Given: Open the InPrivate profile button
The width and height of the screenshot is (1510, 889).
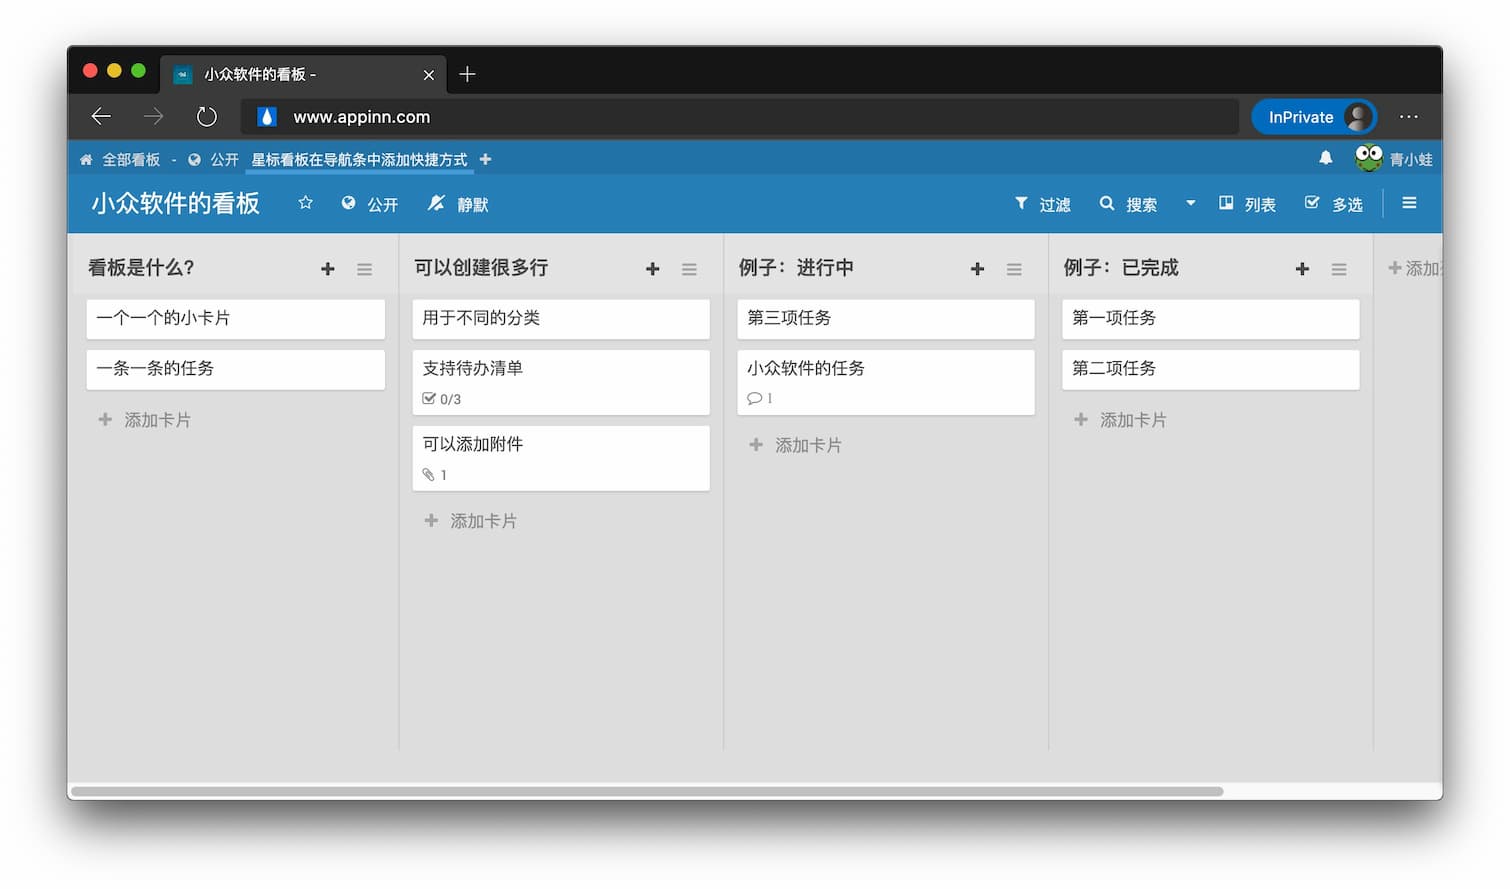Looking at the screenshot, I should (x=1314, y=117).
